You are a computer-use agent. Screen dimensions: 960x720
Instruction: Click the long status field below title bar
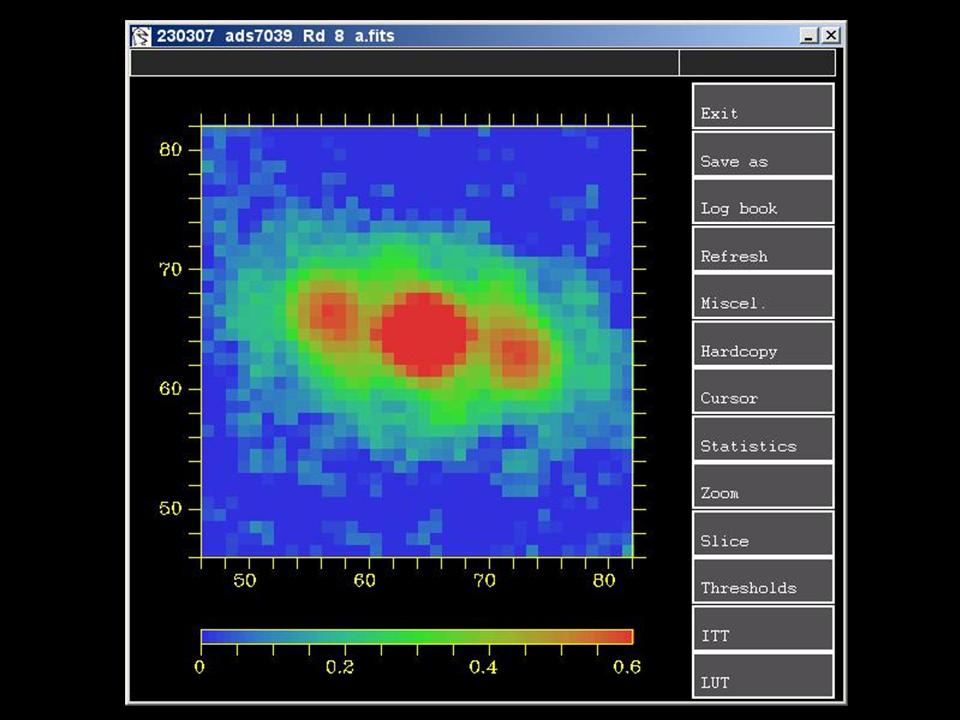coord(404,63)
